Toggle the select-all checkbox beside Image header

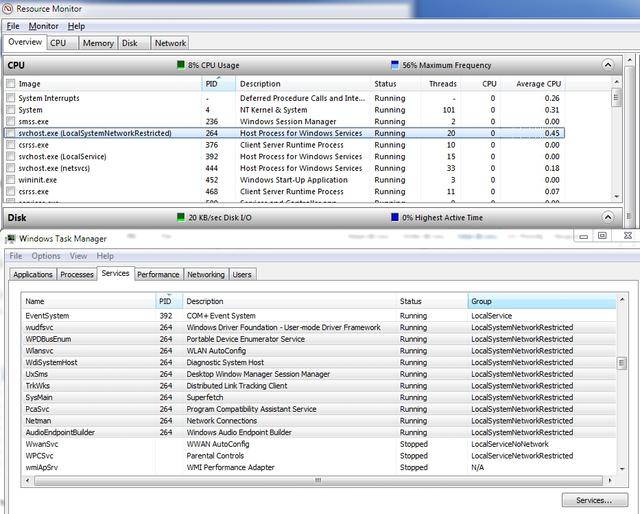click(11, 84)
